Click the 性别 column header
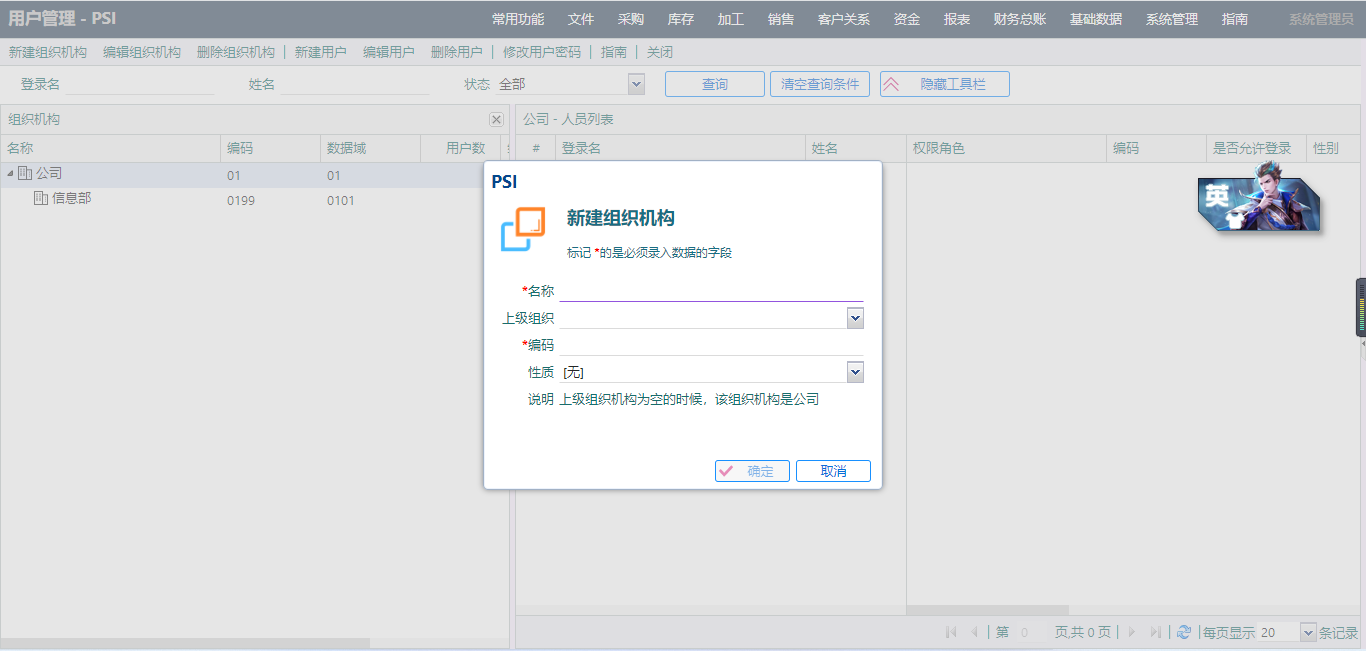The image size is (1366, 651). click(x=1333, y=148)
